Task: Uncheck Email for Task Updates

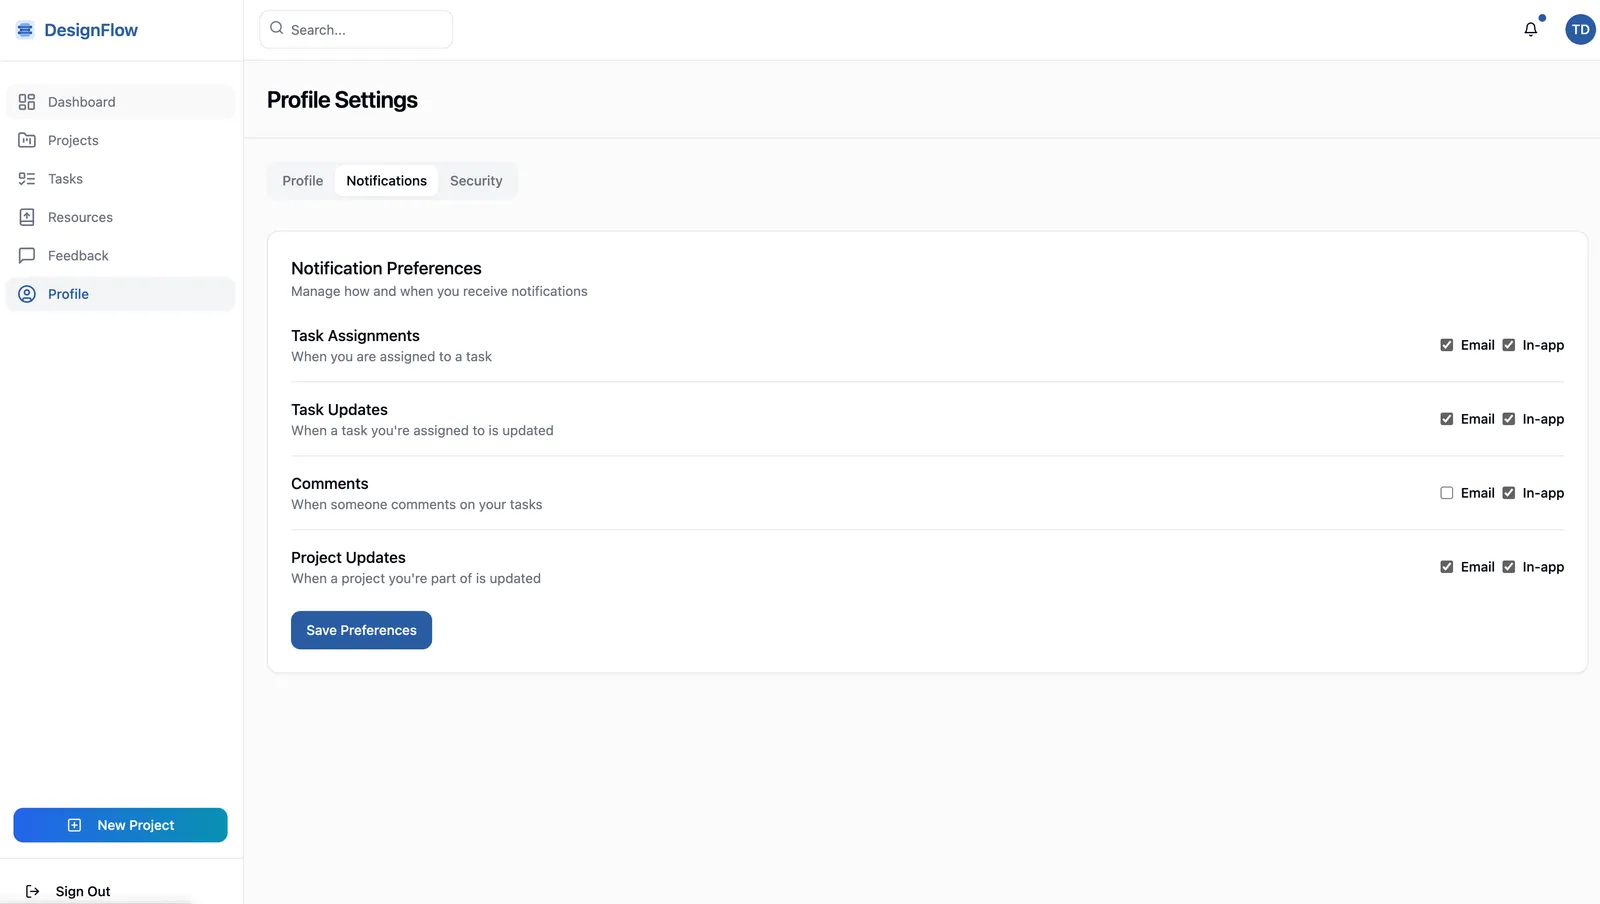Action: (x=1446, y=419)
